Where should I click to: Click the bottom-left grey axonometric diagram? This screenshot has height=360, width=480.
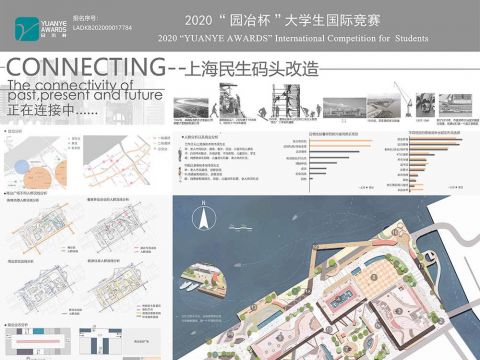click(45, 288)
